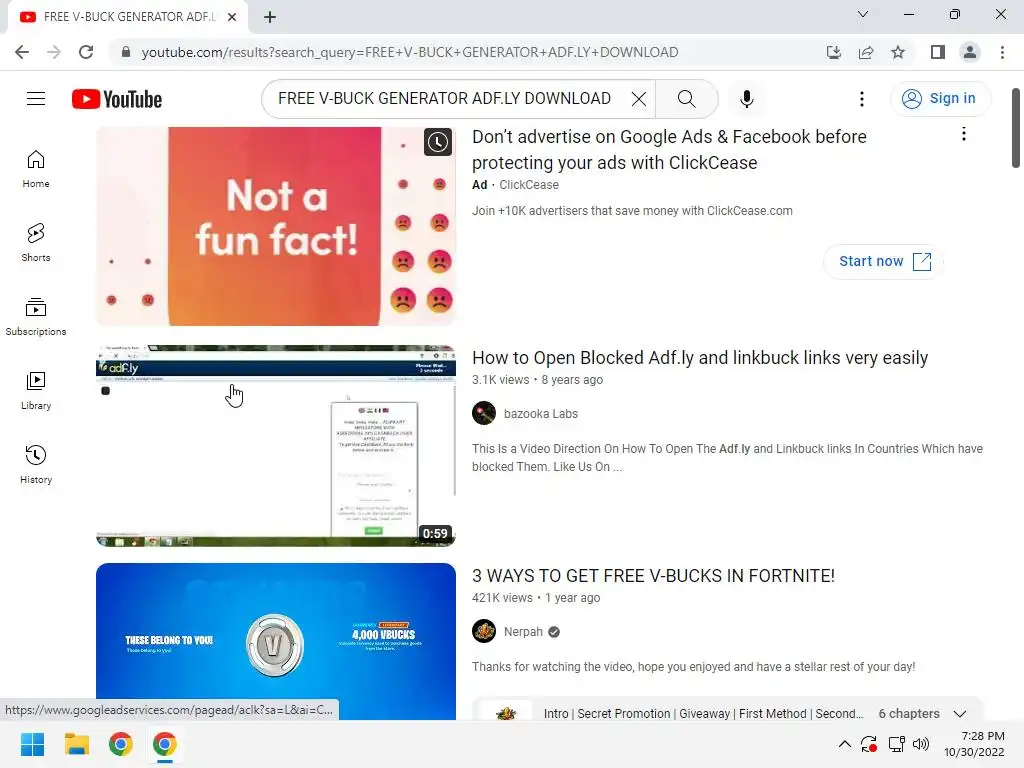The image size is (1024, 768).
Task: Open Shorts from the sidebar
Action: click(36, 243)
